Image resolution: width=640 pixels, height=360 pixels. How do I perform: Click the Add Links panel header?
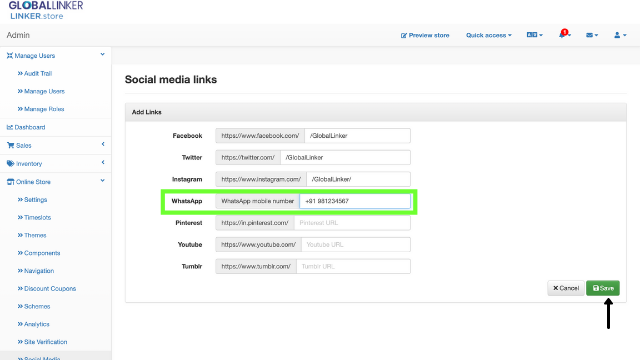click(x=376, y=112)
